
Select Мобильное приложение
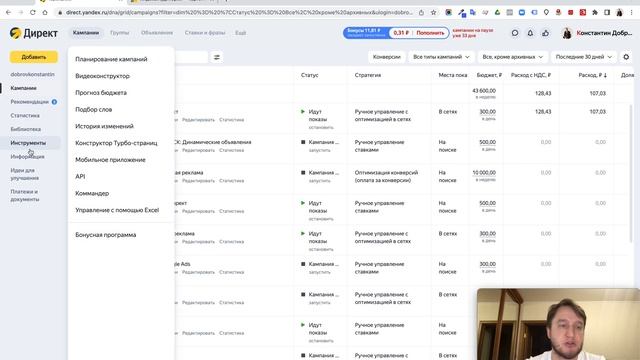click(x=110, y=160)
